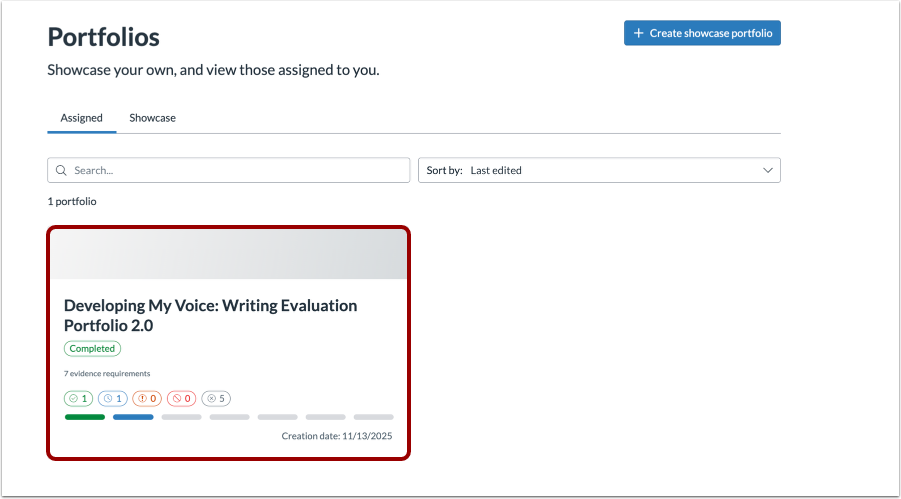Open the Developing My Voice portfolio title
The image size is (901, 499).
210,315
